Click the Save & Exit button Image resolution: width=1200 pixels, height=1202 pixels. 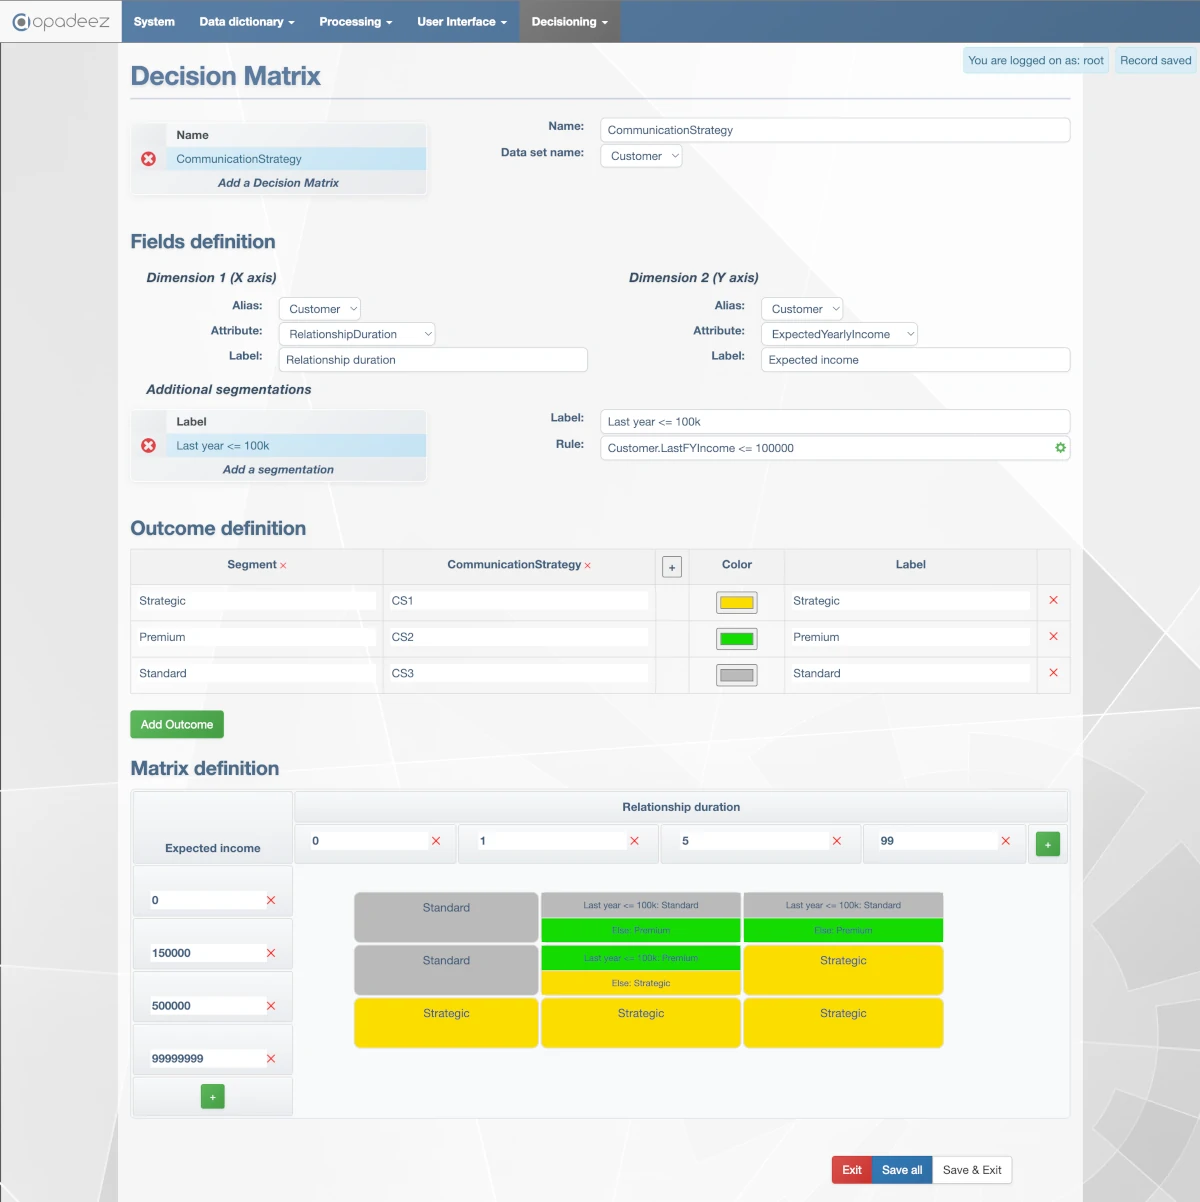971,1169
